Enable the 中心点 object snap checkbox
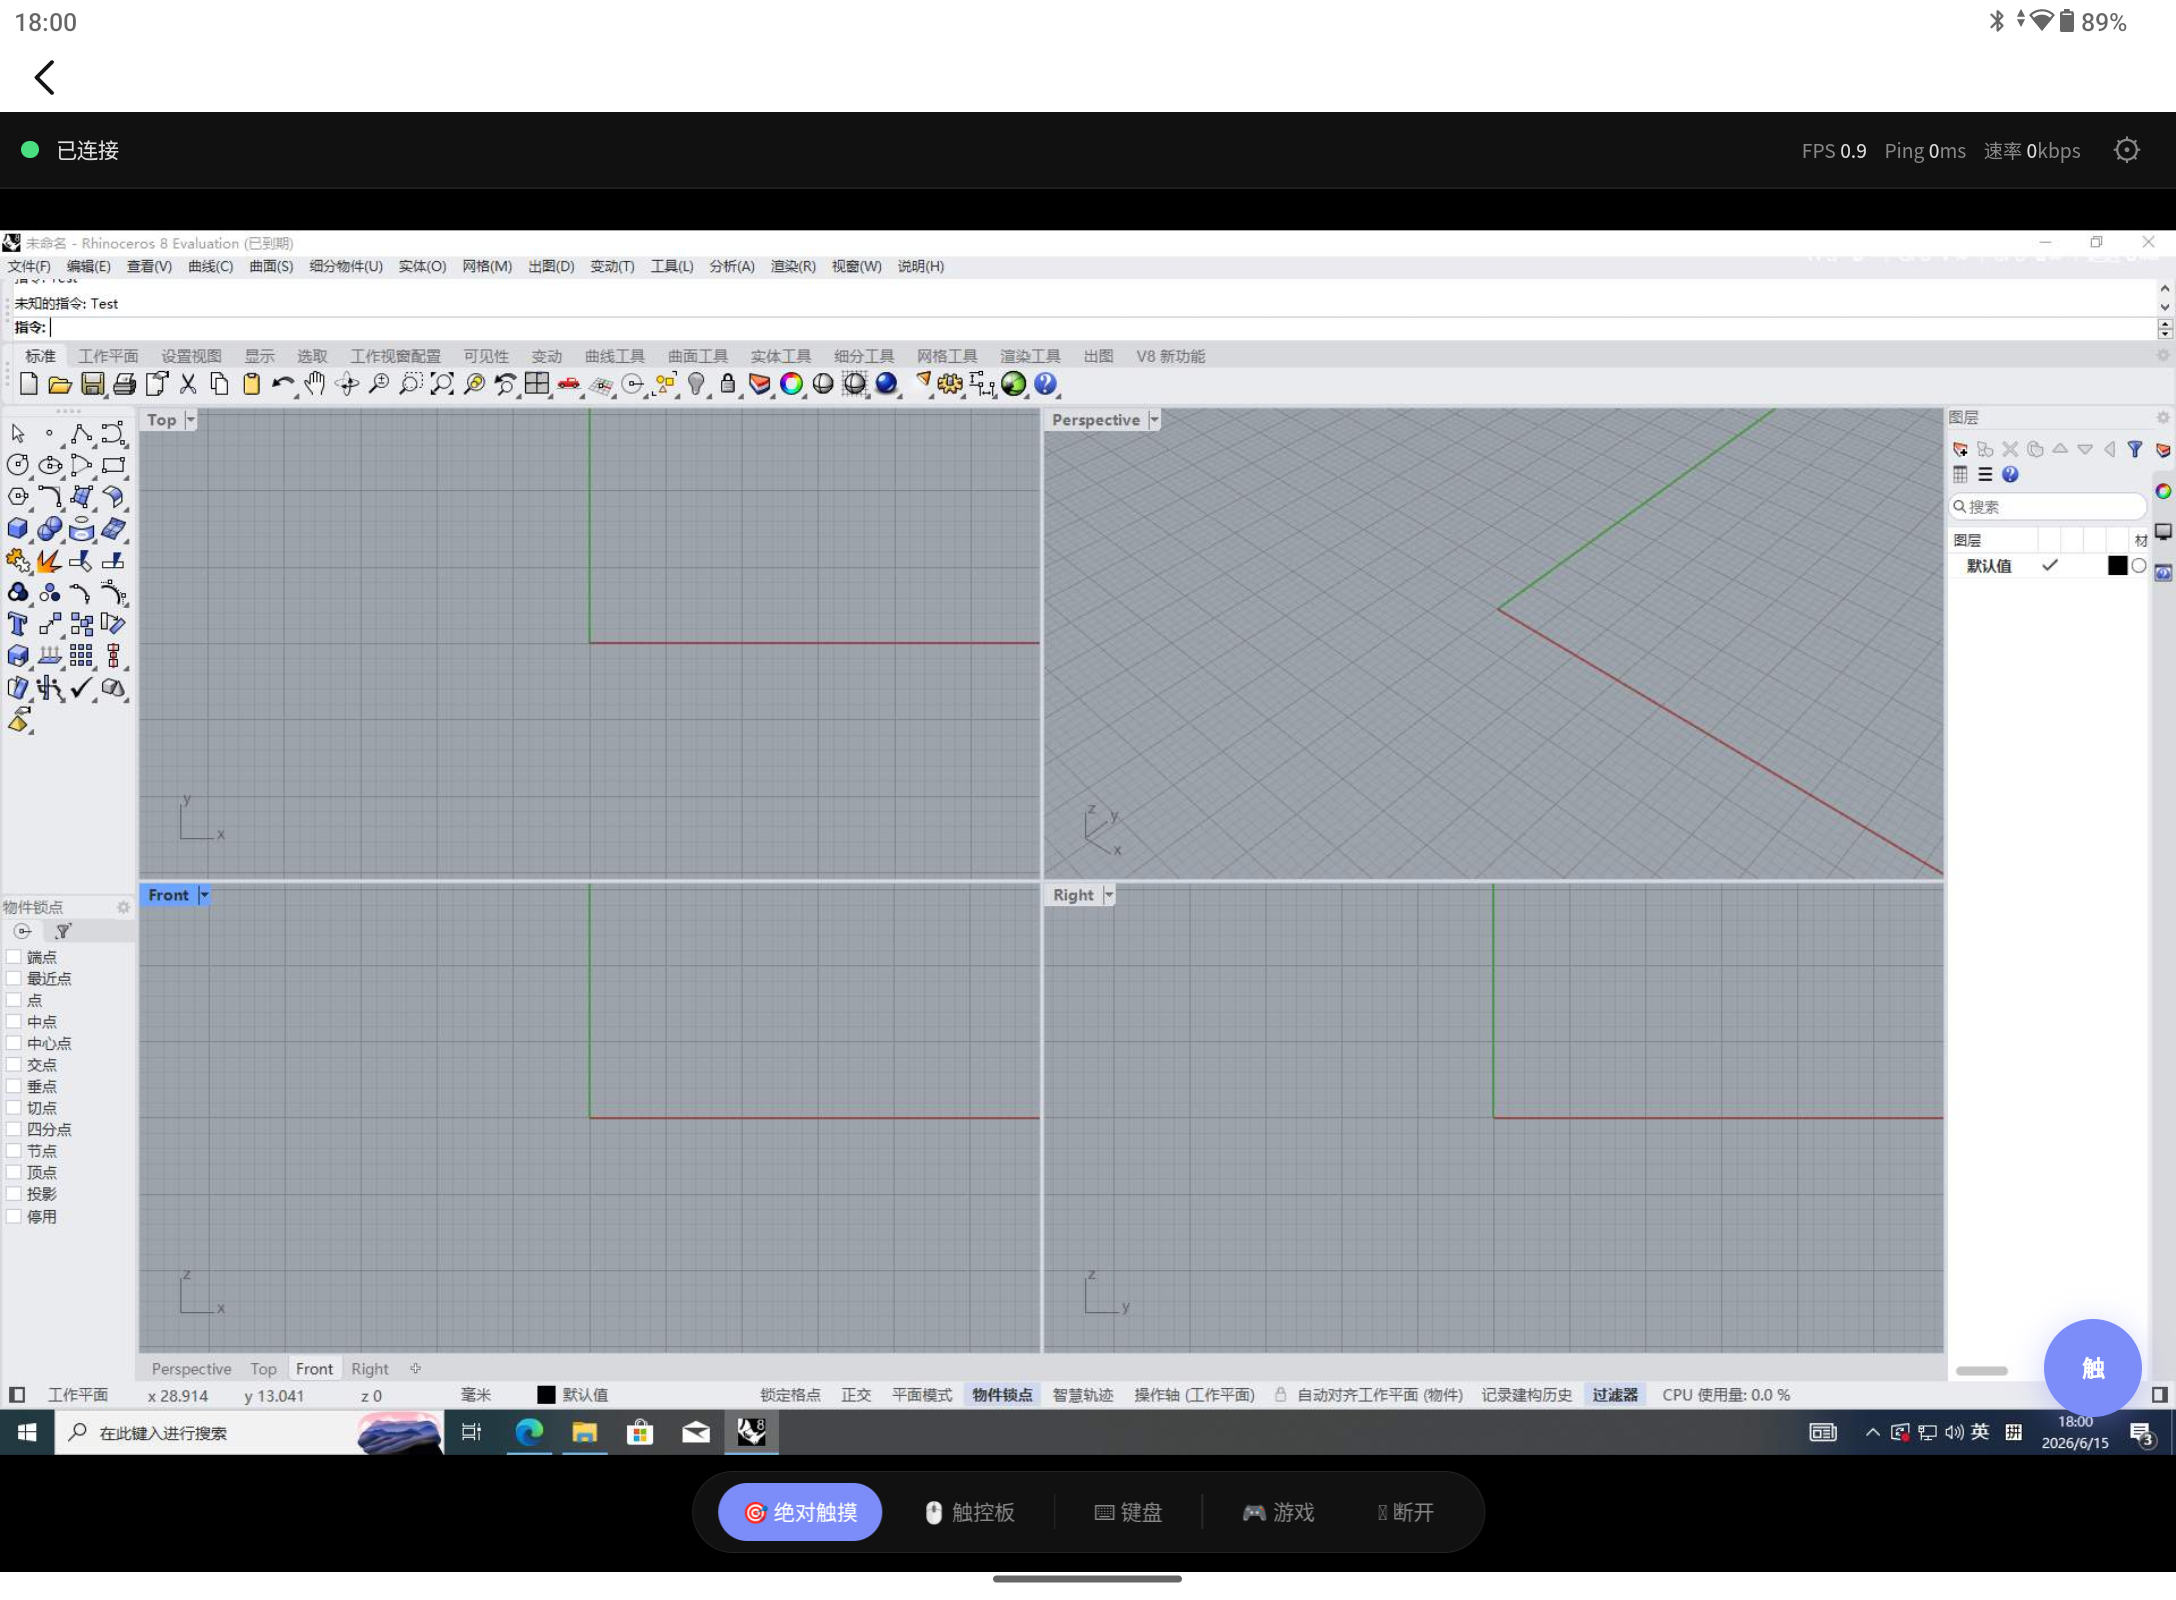Viewport: 2176px width, 1600px height. point(14,1043)
